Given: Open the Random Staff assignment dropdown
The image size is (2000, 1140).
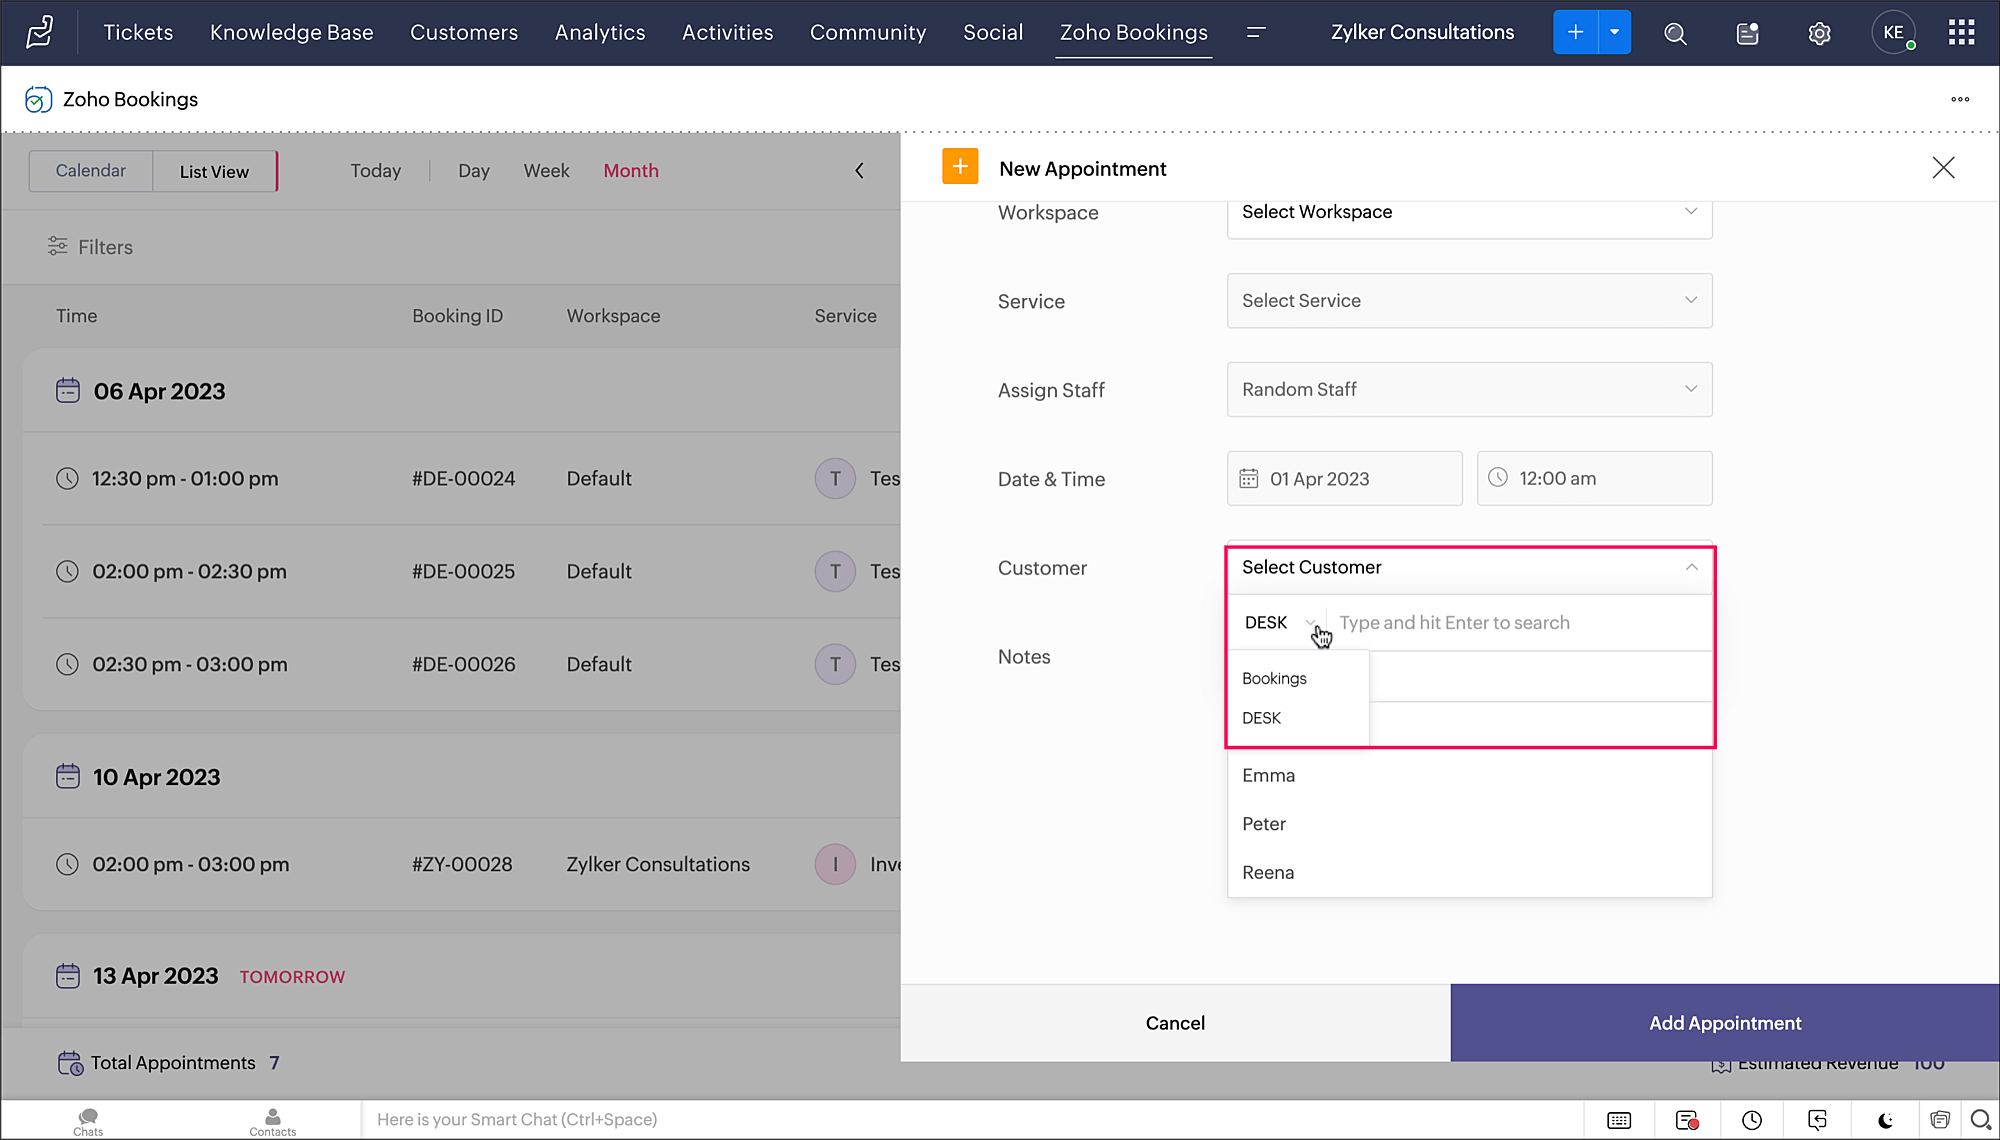Looking at the screenshot, I should coord(1468,390).
